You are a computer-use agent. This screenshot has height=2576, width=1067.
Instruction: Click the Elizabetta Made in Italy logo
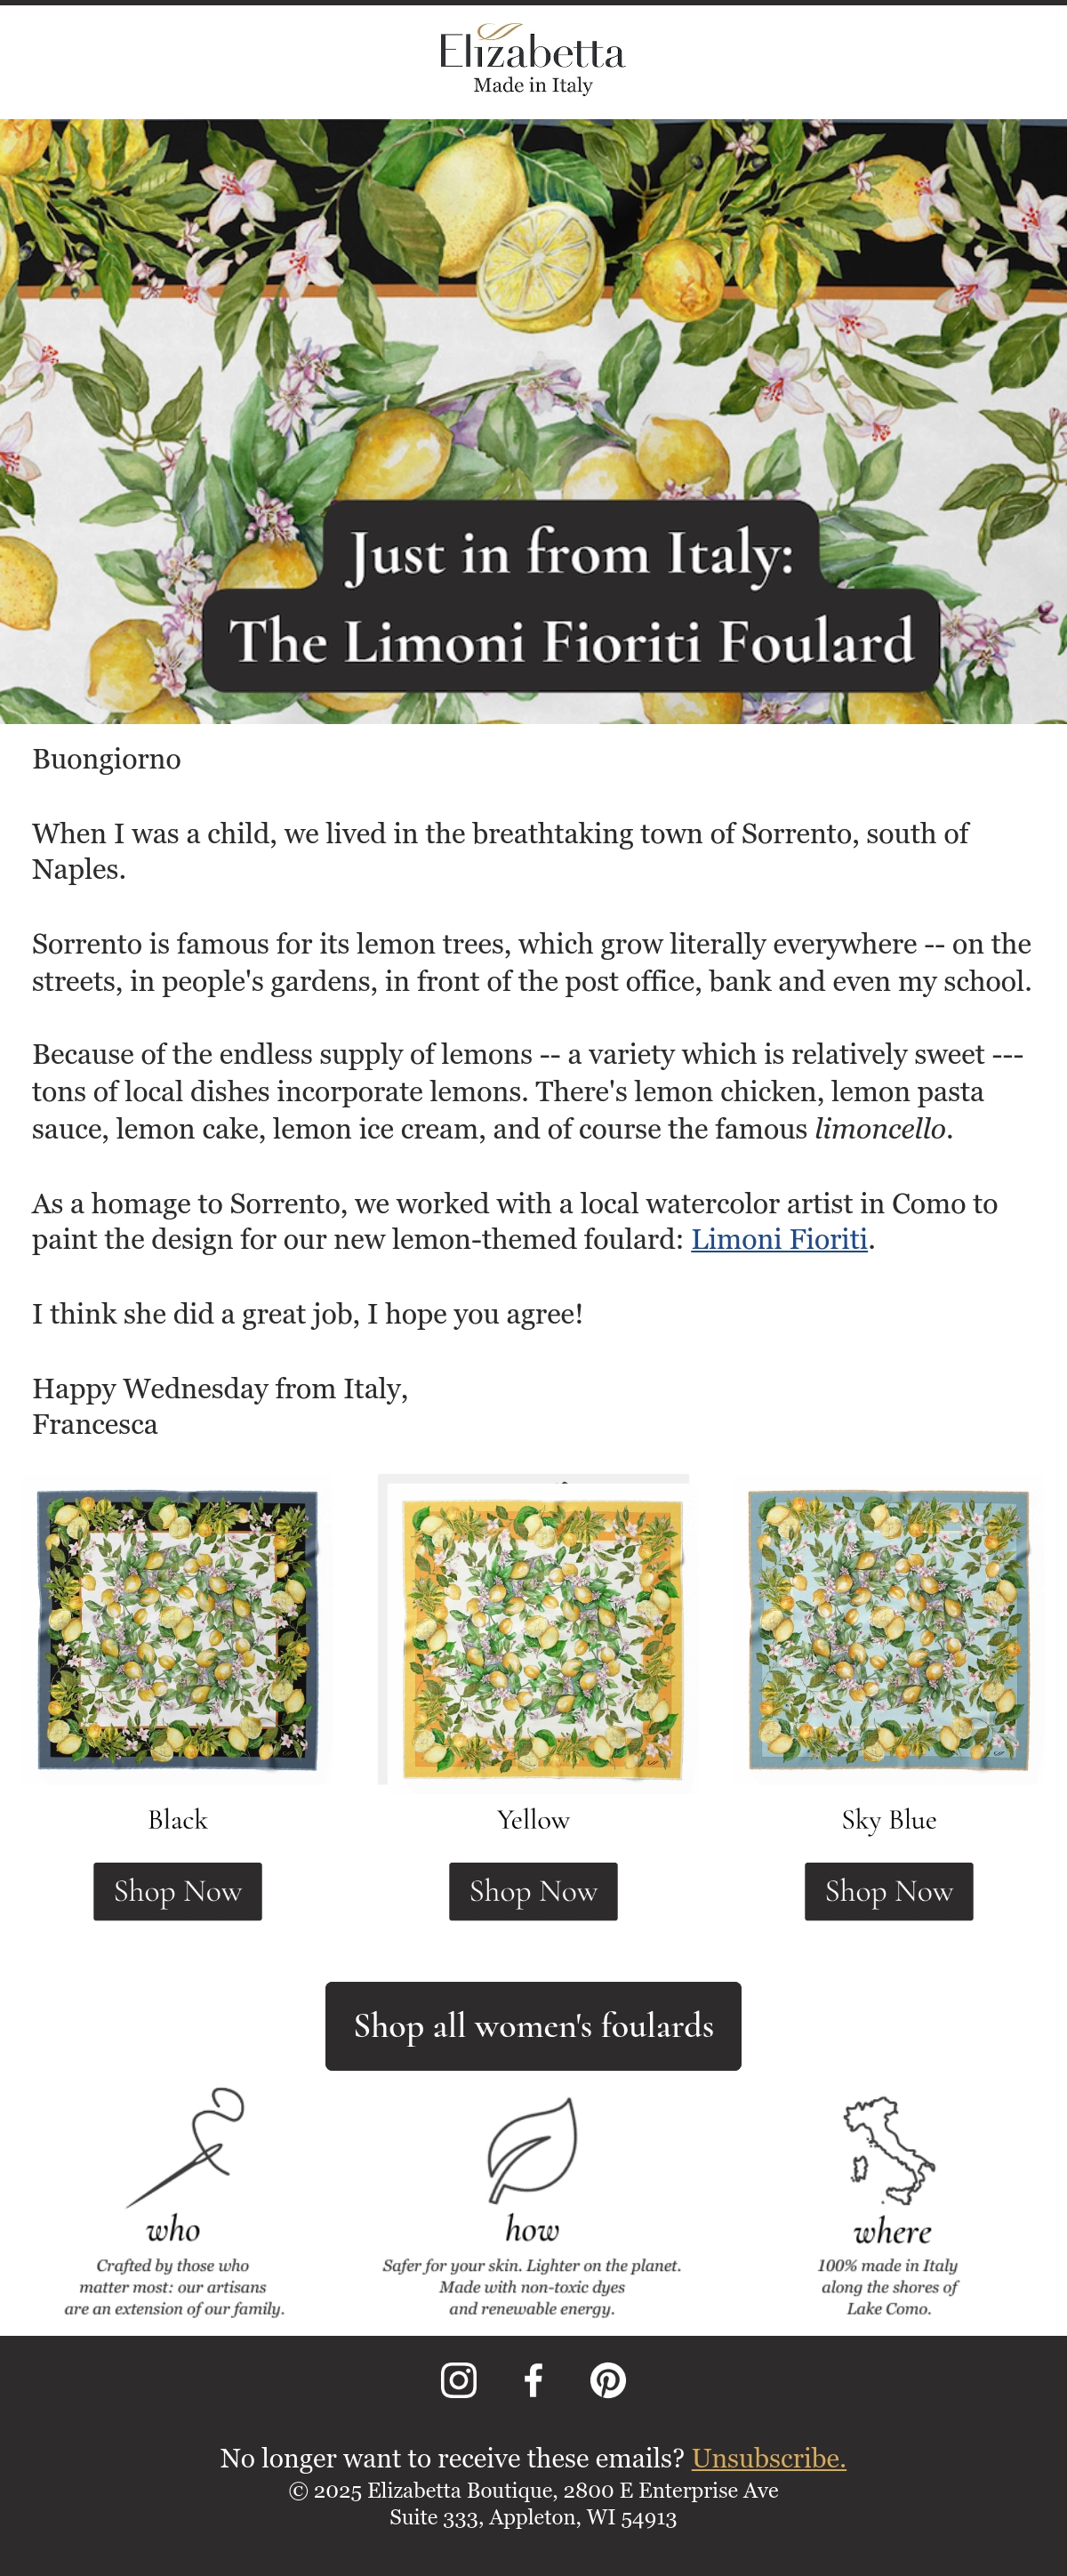pos(533,60)
